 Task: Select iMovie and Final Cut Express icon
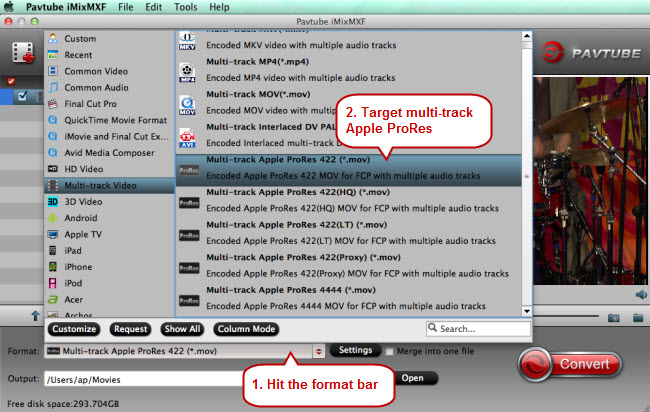[x=53, y=136]
